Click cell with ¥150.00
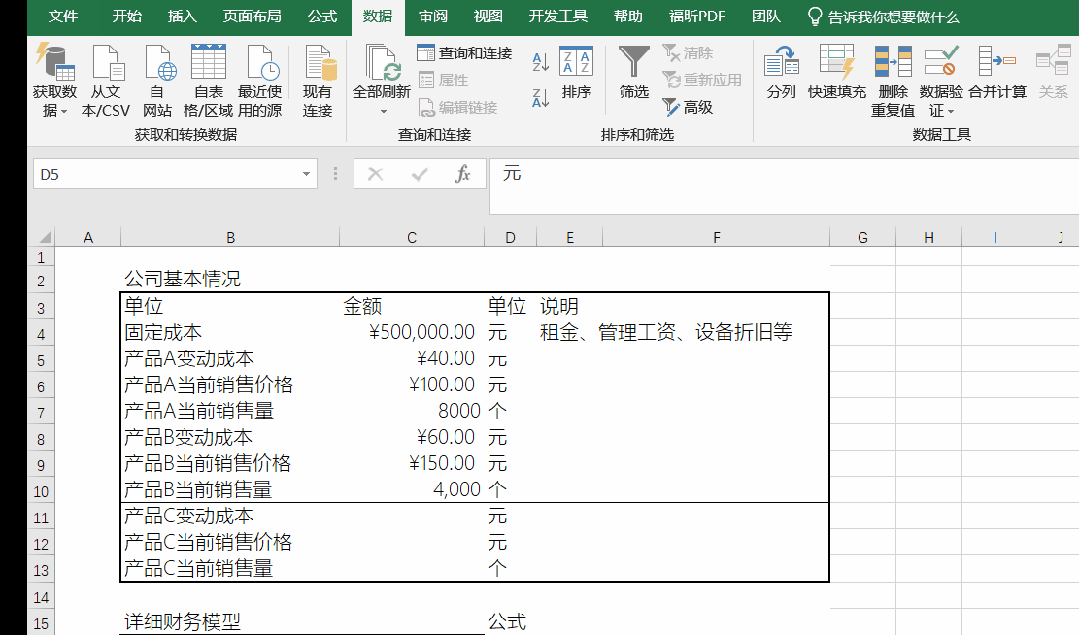1079x635 pixels. point(412,463)
